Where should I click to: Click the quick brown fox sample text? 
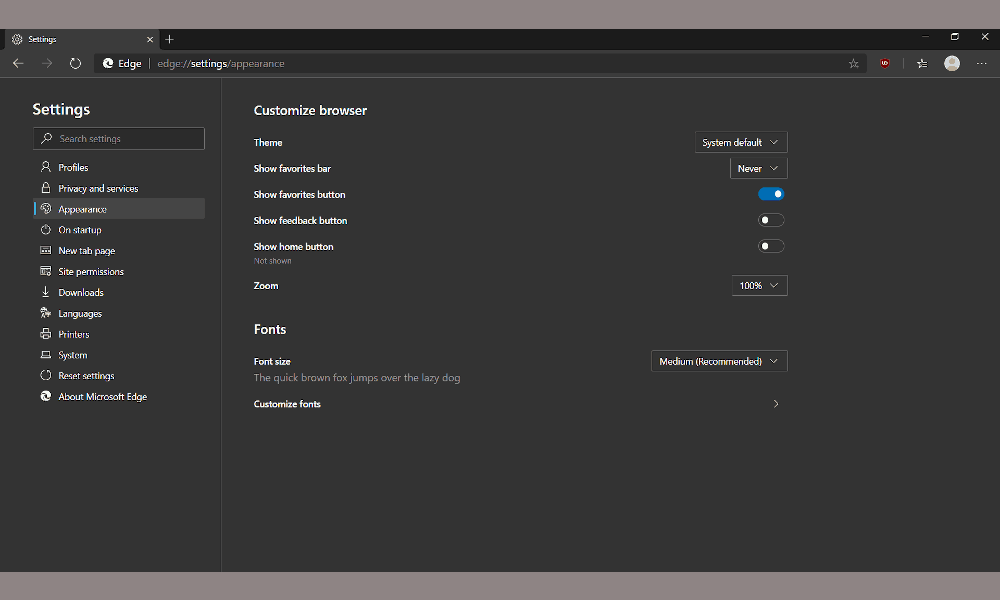click(x=357, y=377)
